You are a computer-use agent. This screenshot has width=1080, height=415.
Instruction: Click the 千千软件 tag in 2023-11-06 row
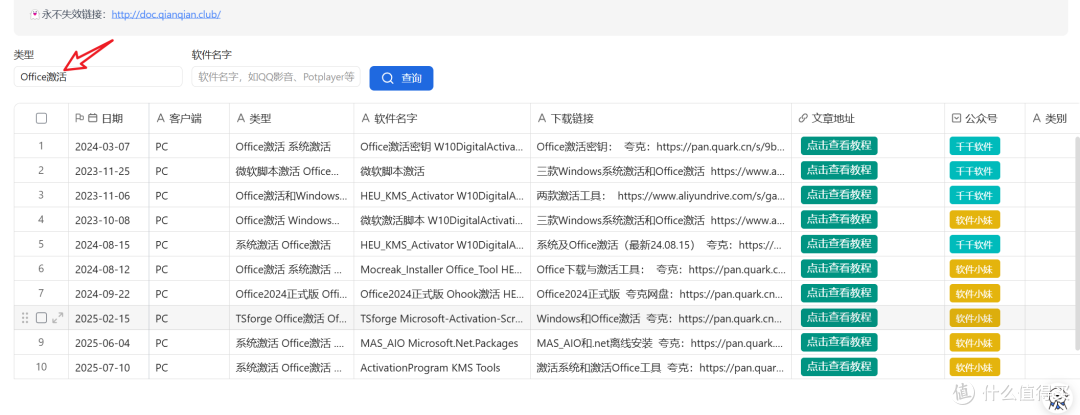click(x=975, y=195)
